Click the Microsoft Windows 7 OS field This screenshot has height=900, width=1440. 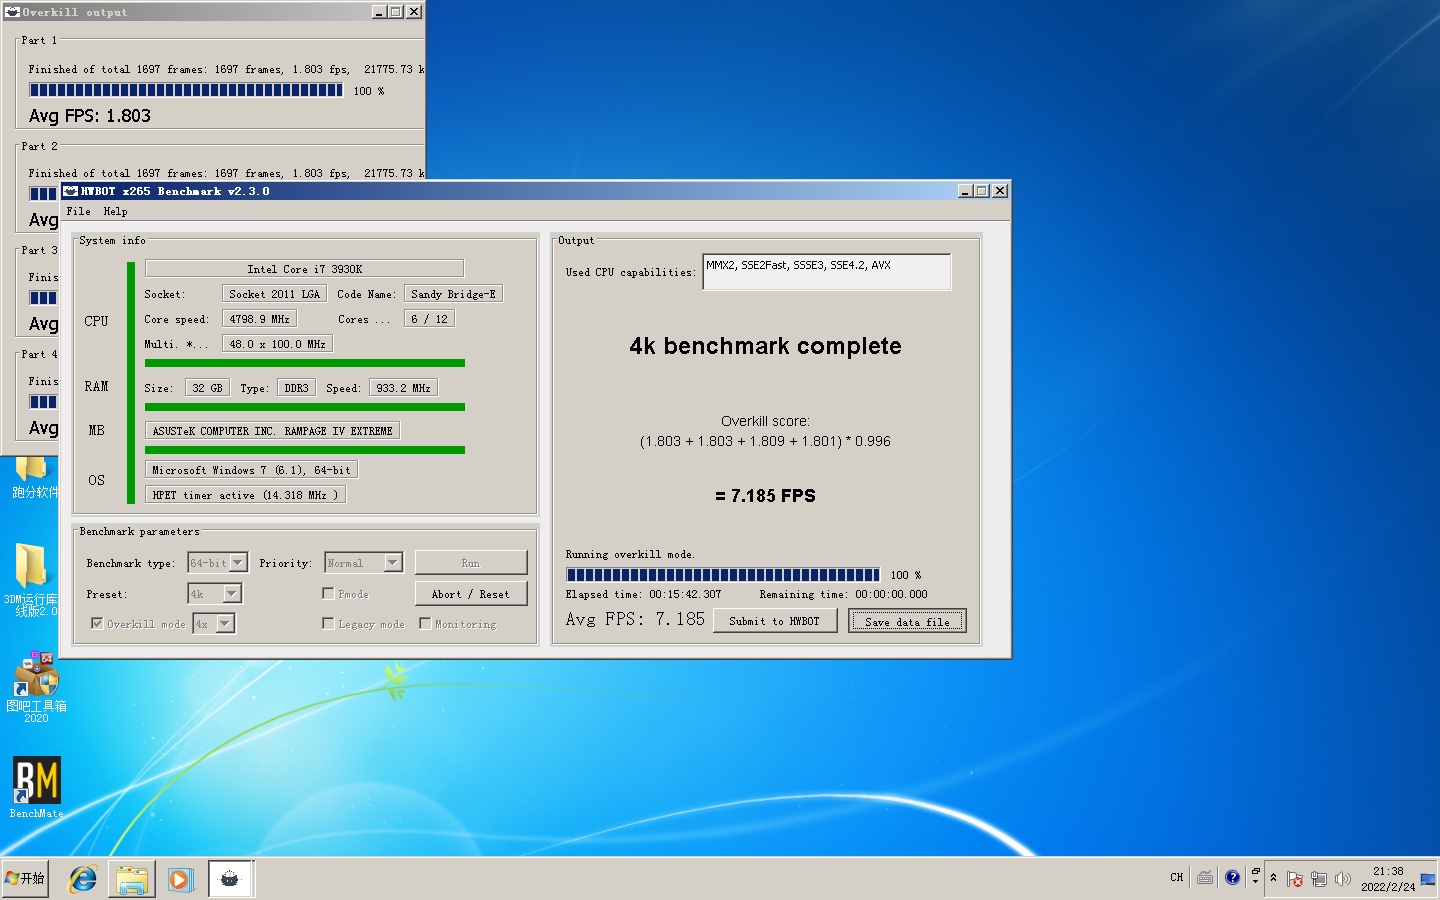pos(251,470)
